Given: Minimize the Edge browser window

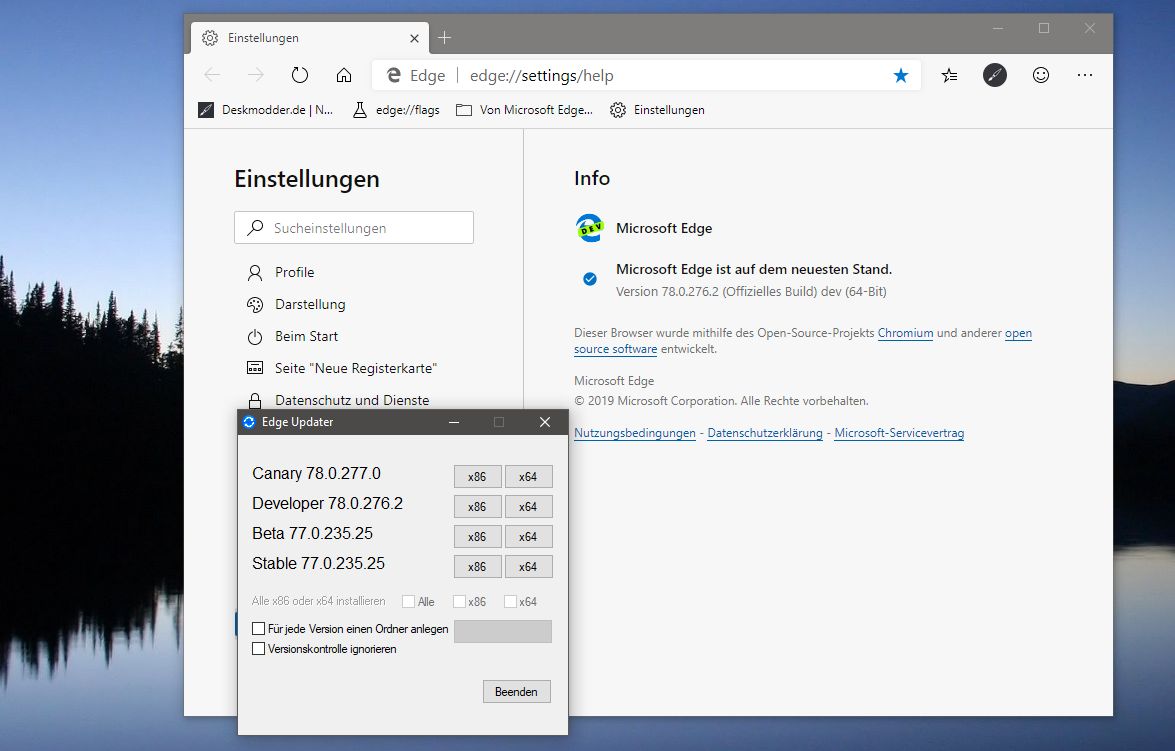Looking at the screenshot, I should click(998, 28).
